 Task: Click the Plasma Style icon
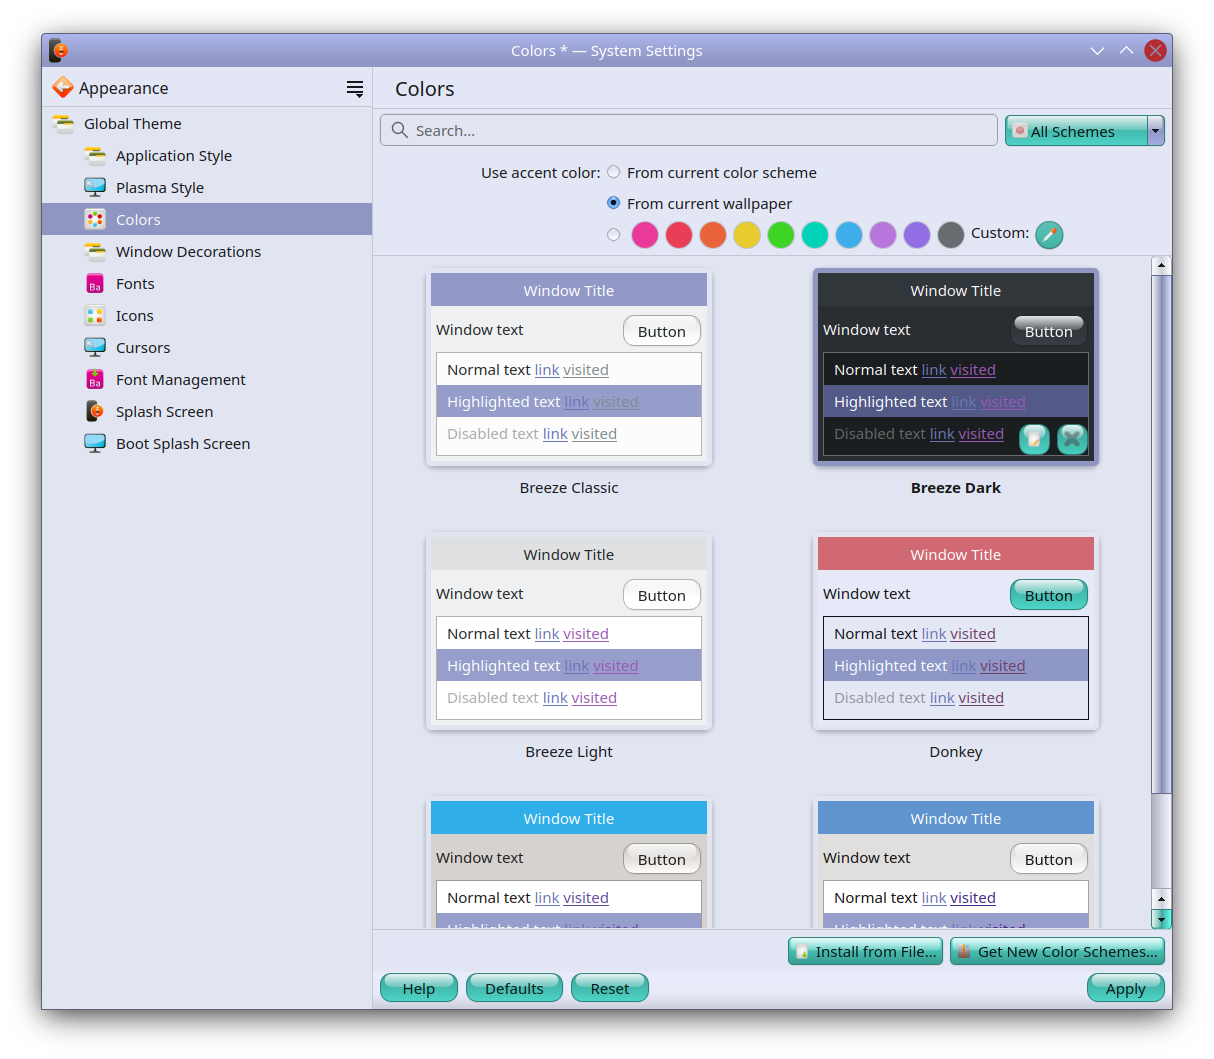pyautogui.click(x=95, y=188)
